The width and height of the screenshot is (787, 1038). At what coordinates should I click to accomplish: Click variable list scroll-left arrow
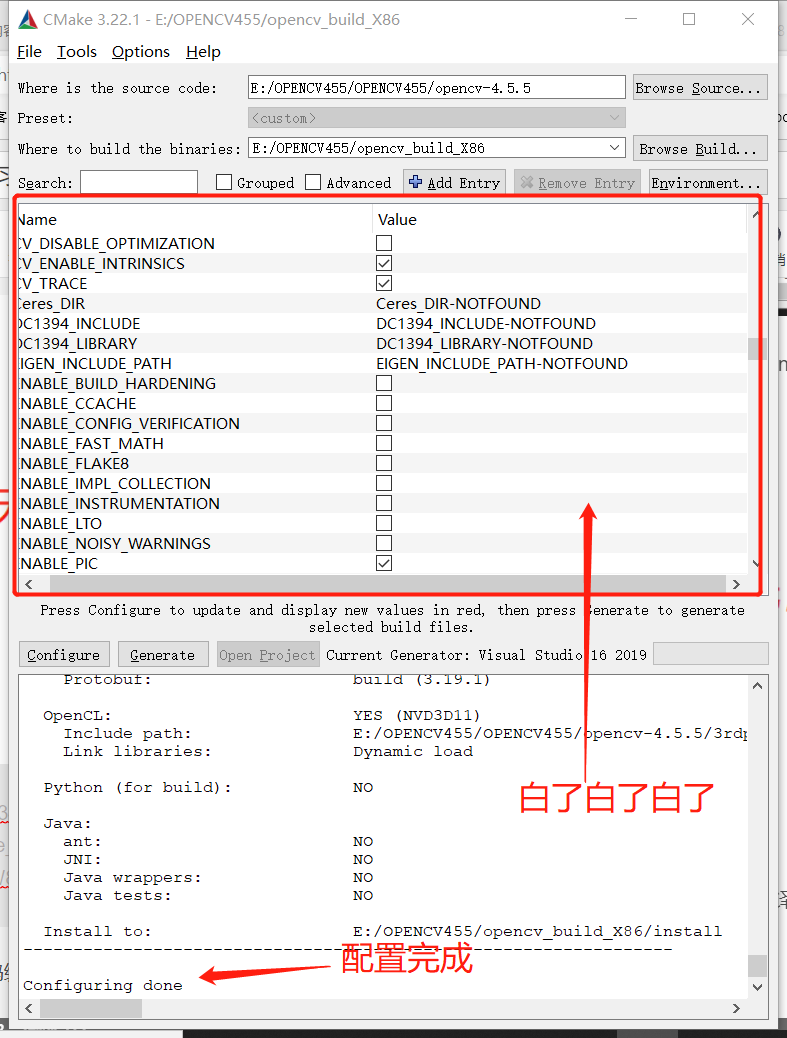28,584
